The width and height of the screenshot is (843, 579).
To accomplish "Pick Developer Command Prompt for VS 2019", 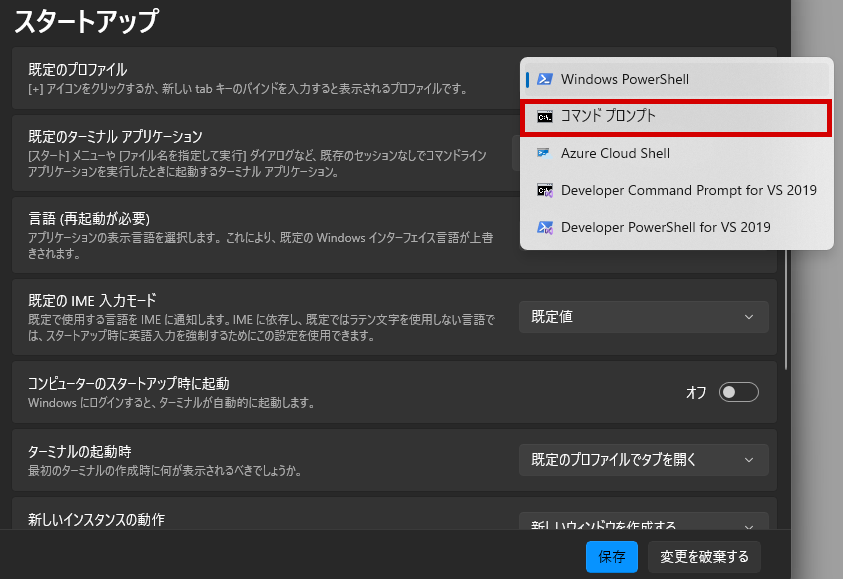I will click(x=688, y=190).
